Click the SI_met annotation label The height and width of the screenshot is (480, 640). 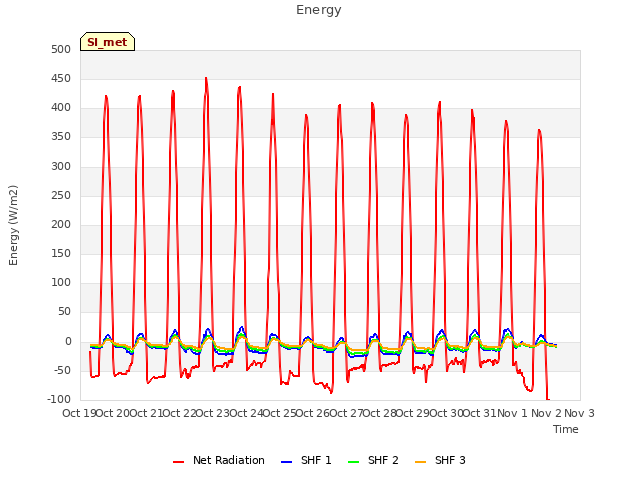tap(107, 42)
